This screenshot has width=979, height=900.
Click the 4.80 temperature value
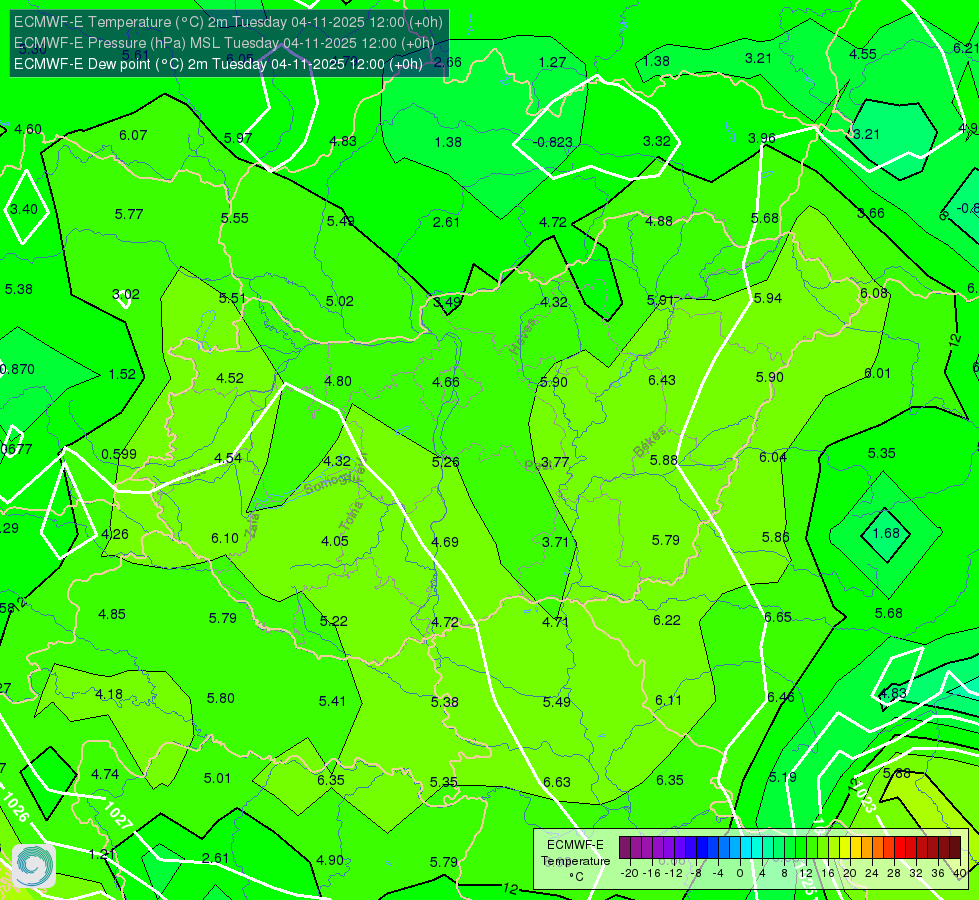pyautogui.click(x=338, y=381)
